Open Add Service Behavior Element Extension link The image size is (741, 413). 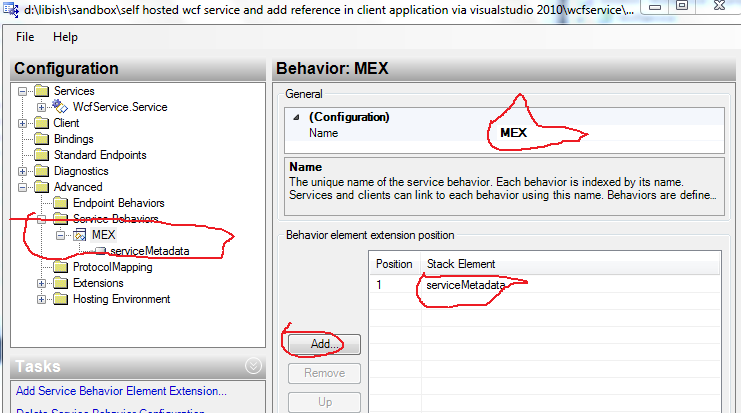[x=121, y=391]
